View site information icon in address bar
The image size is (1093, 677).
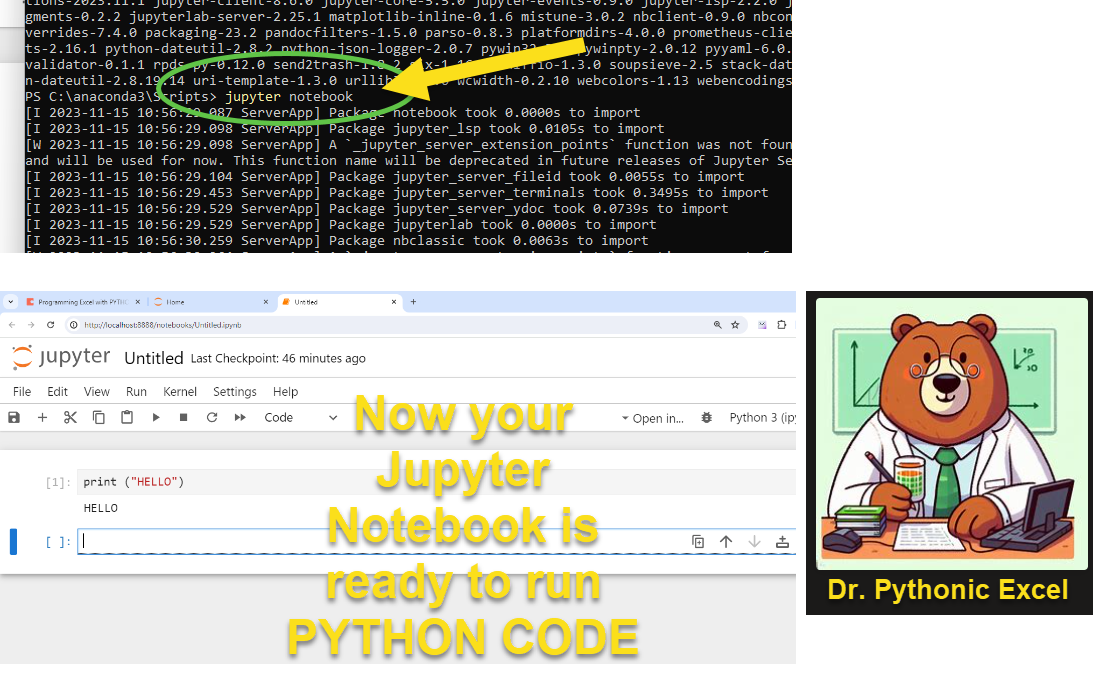click(x=74, y=325)
